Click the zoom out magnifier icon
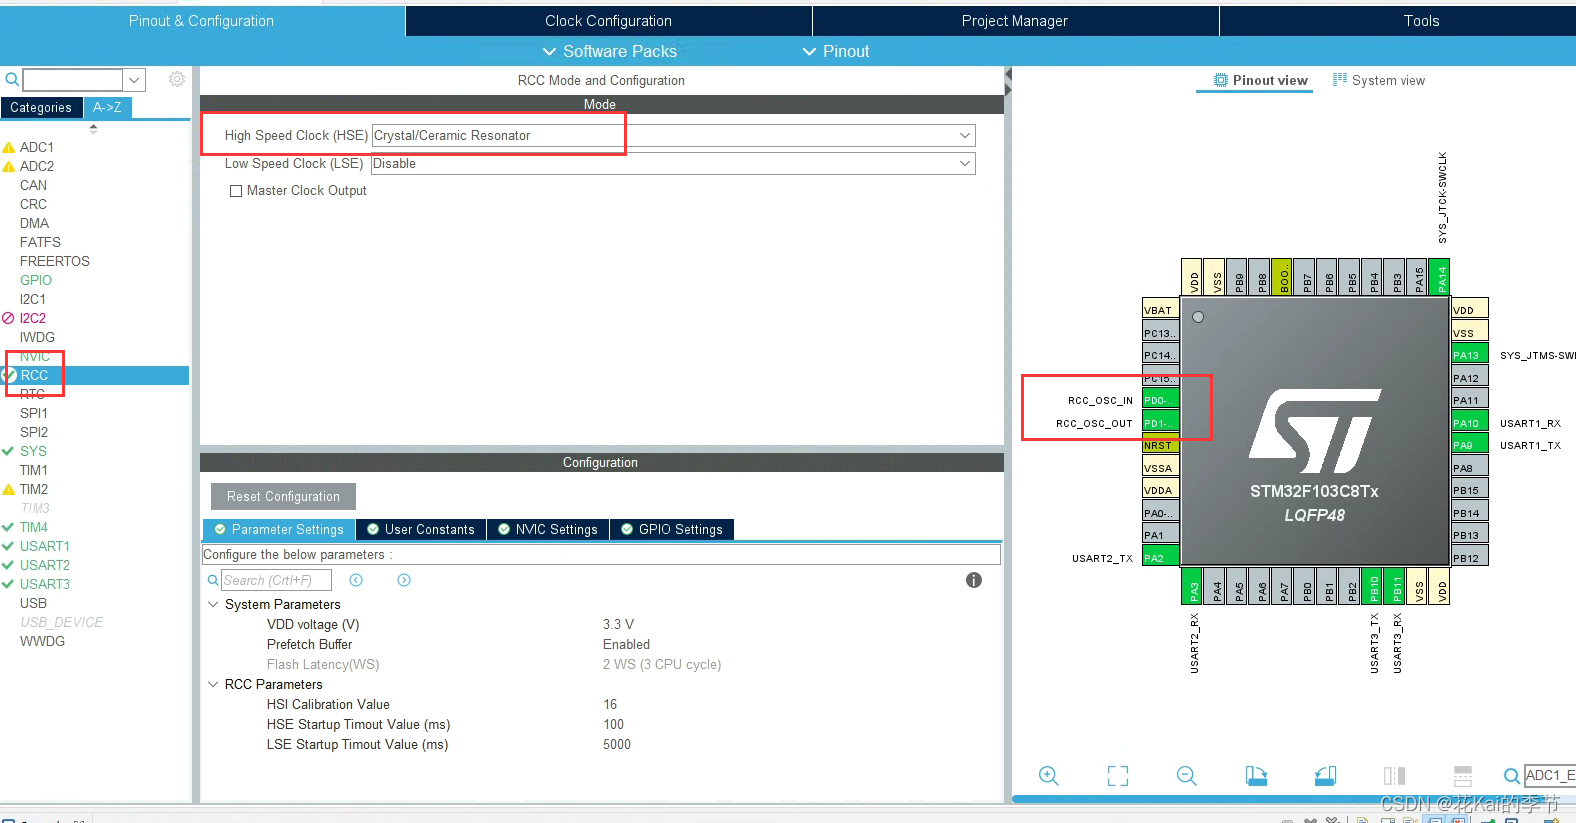 (x=1187, y=775)
